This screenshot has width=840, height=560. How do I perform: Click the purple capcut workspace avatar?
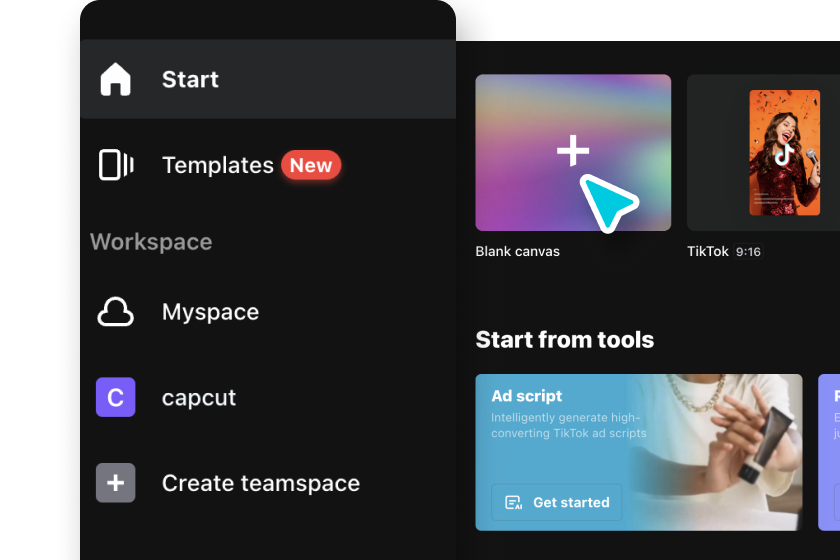116,397
